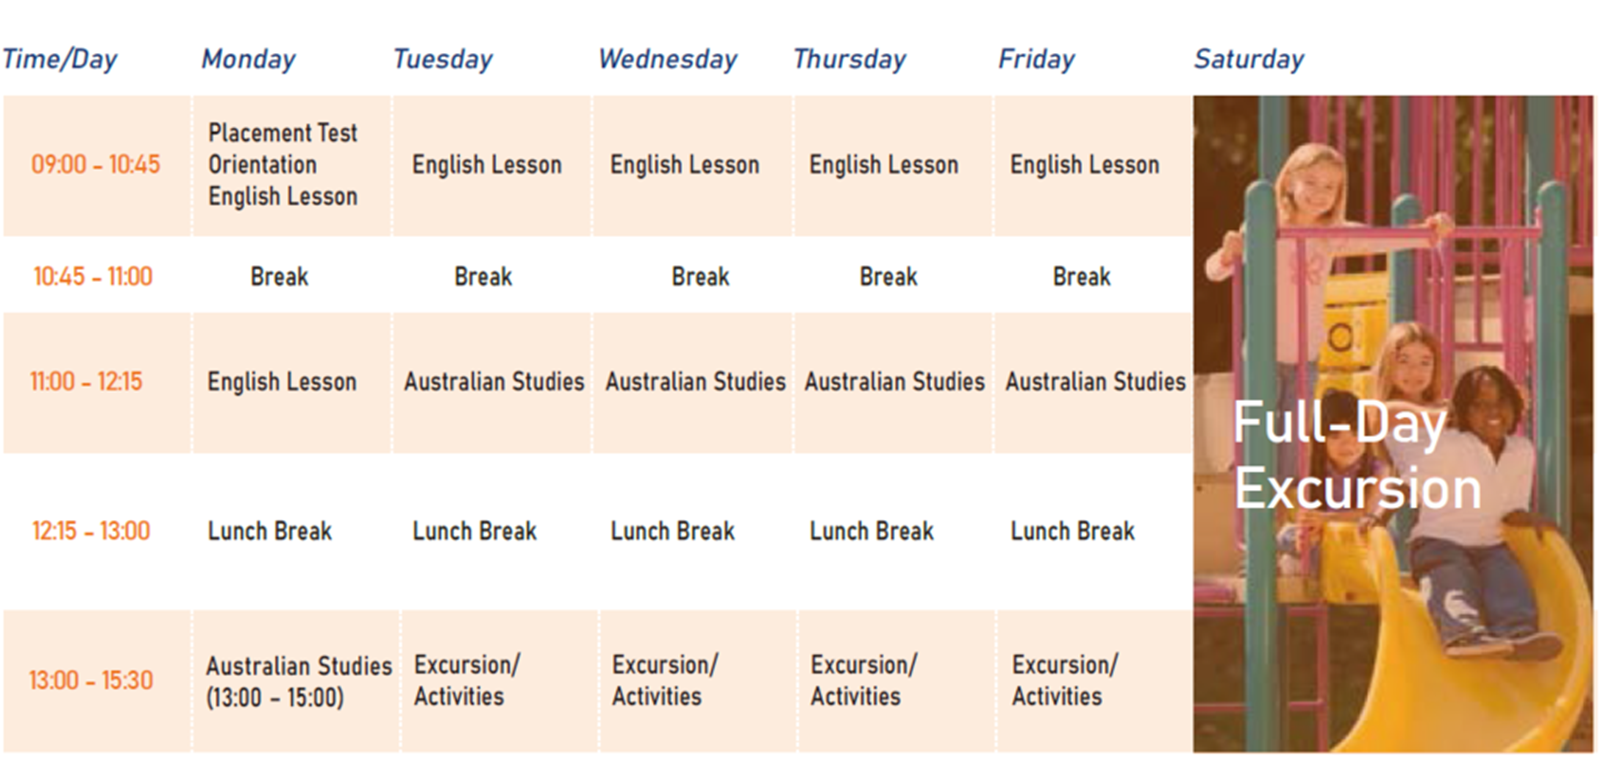Viewport: 1604px width, 763px height.
Task: Click the Wednesday column header
Action: click(x=668, y=59)
